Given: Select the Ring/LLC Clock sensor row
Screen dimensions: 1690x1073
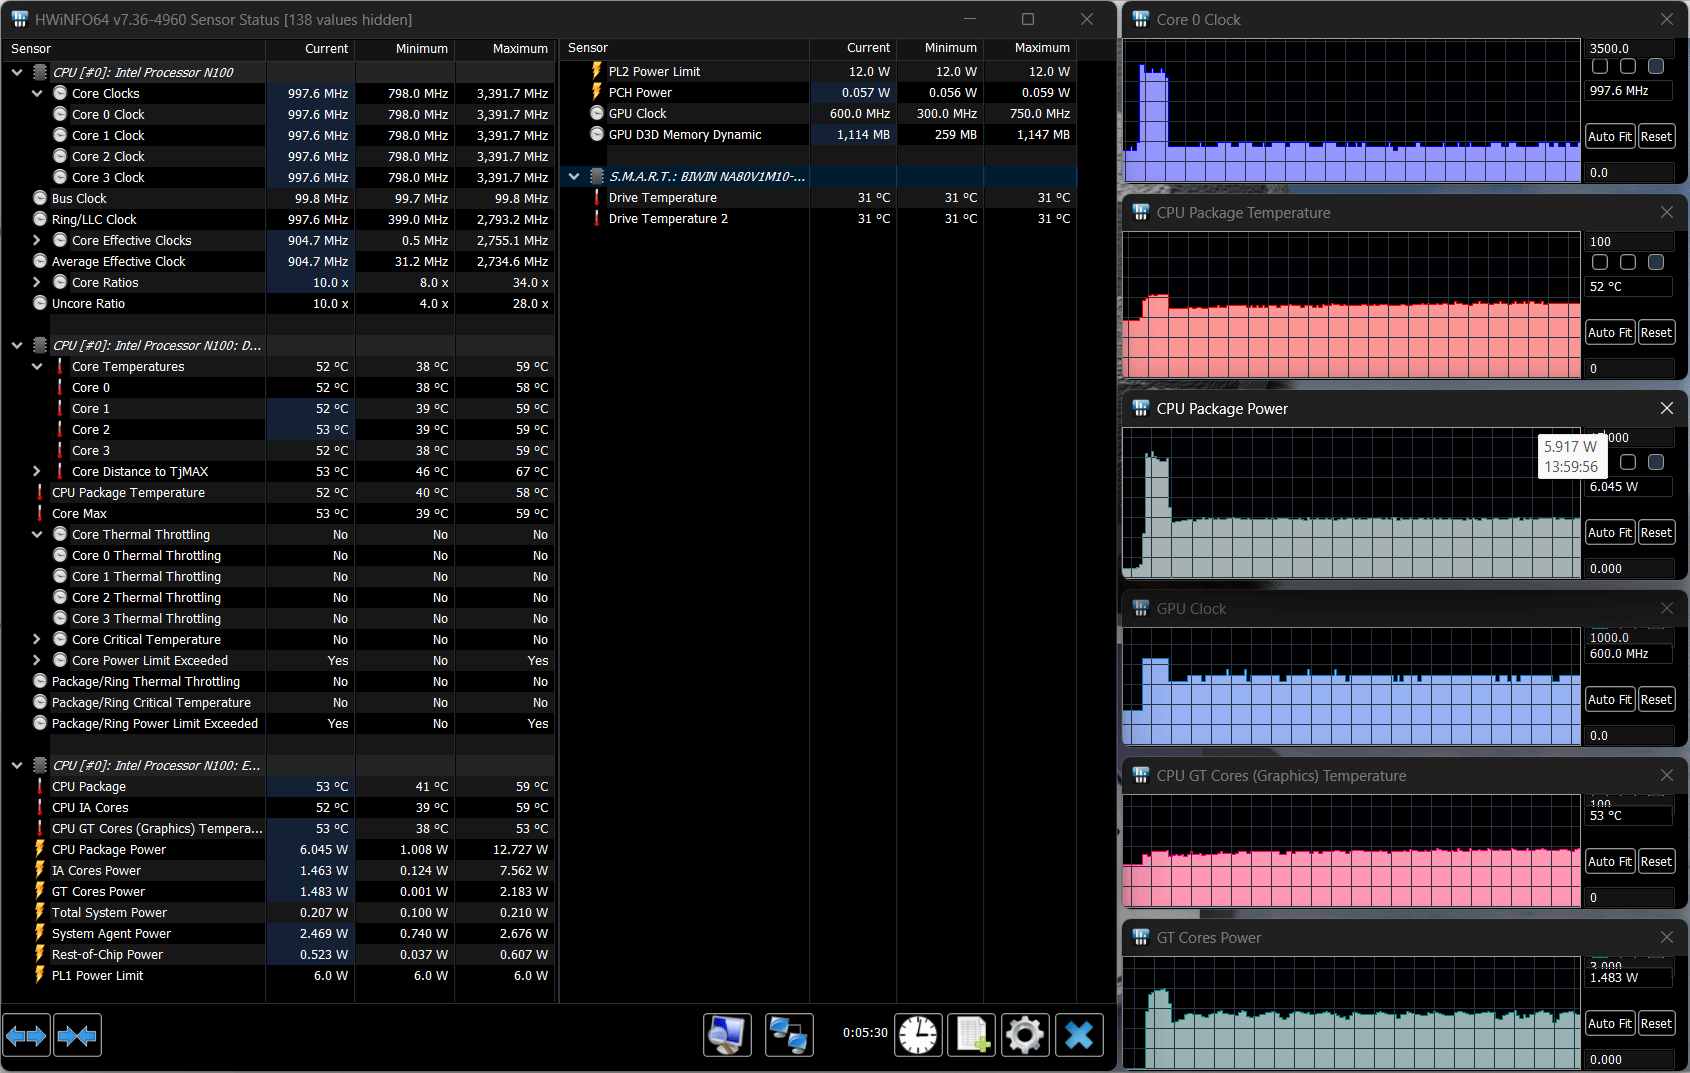Looking at the screenshot, I should [279, 219].
